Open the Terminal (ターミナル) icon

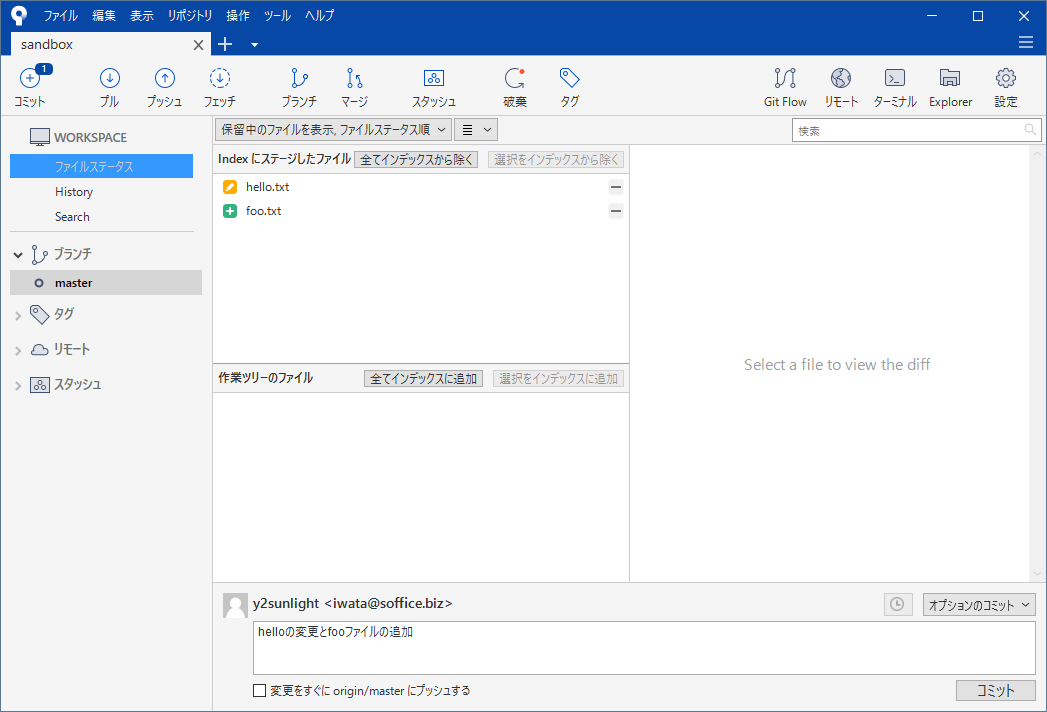tap(895, 79)
